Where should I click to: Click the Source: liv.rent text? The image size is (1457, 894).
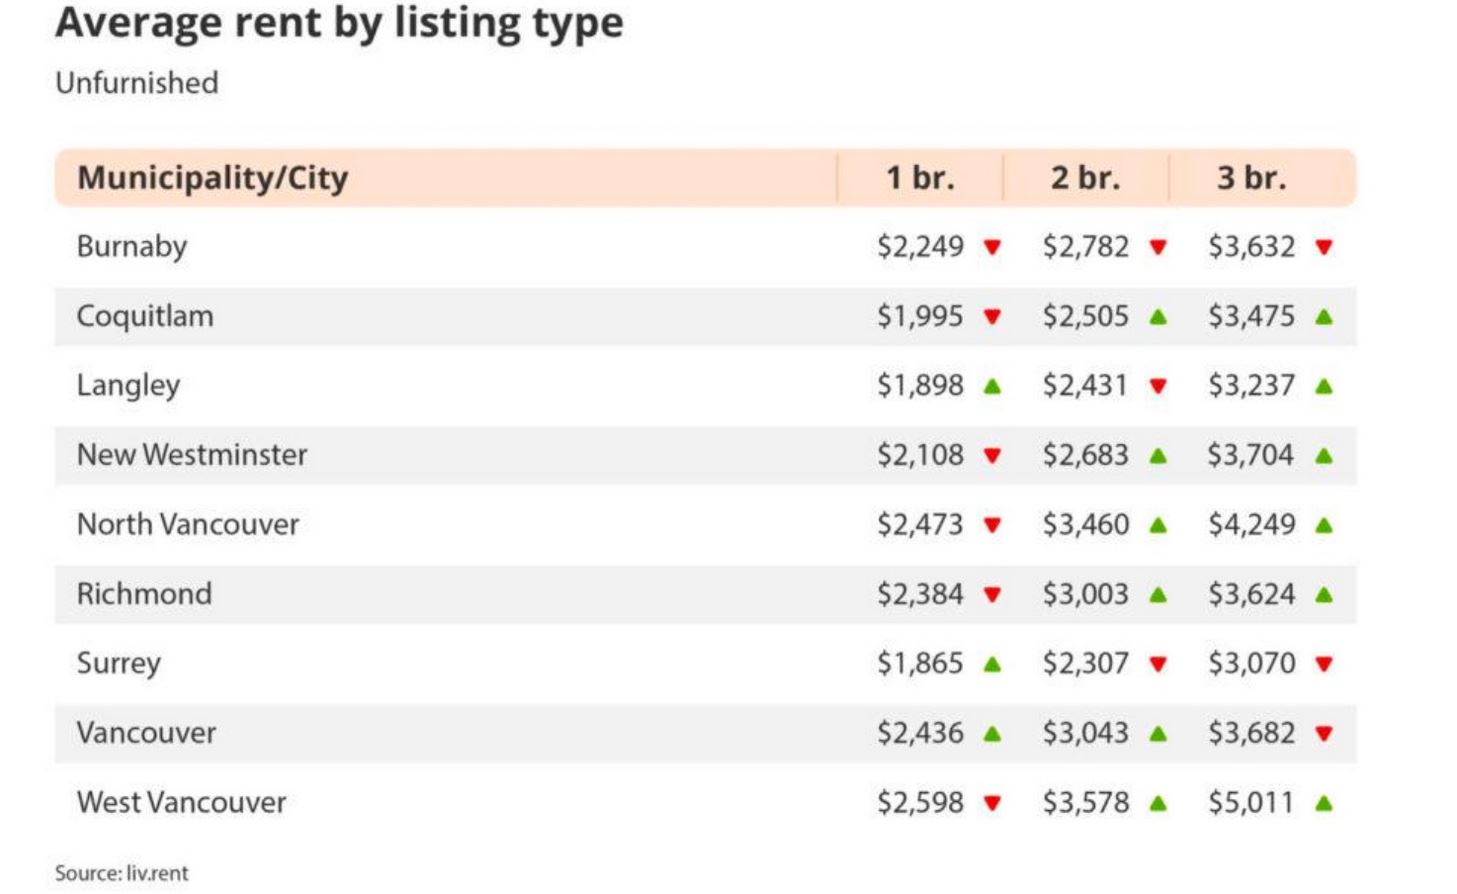[x=121, y=873]
